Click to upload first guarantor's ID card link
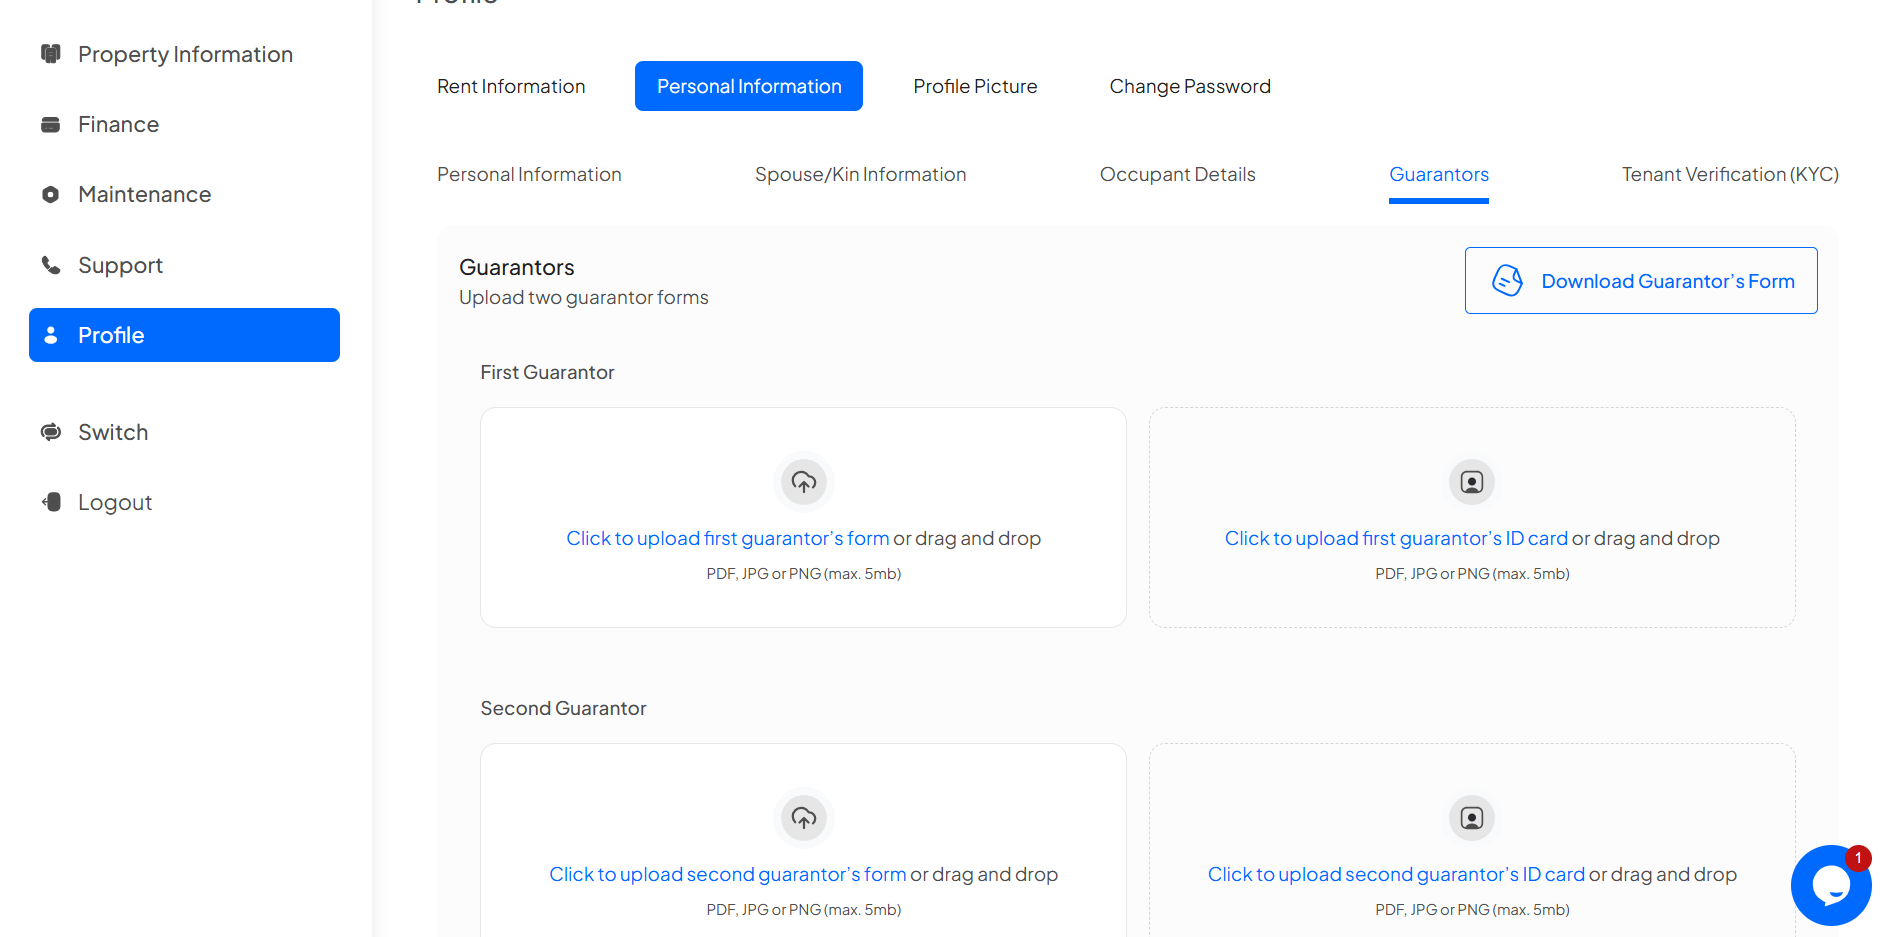The image size is (1901, 937). [1396, 538]
